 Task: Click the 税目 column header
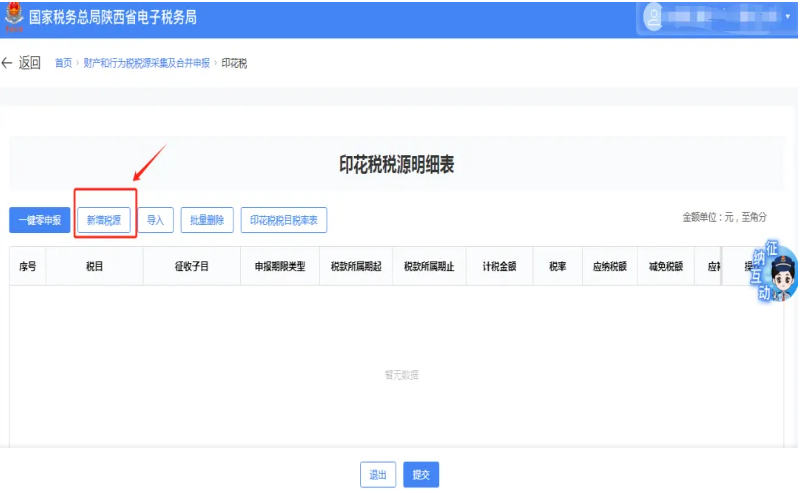95,267
